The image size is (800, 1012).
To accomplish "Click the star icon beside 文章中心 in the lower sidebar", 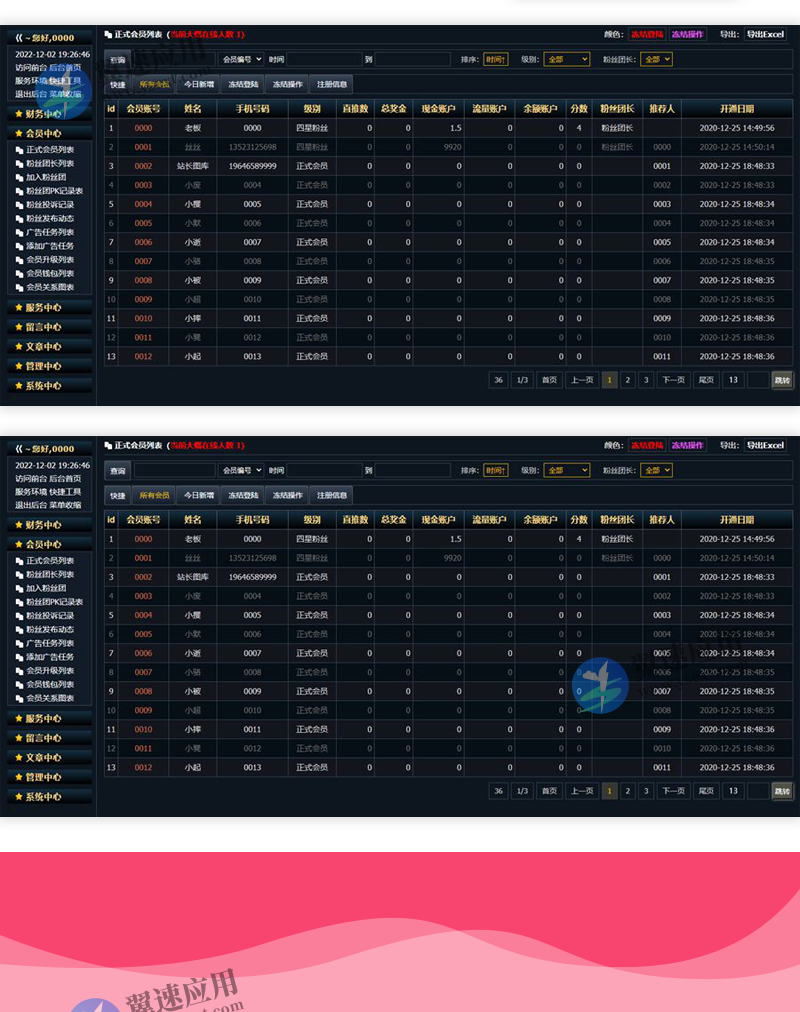I will pyautogui.click(x=18, y=758).
